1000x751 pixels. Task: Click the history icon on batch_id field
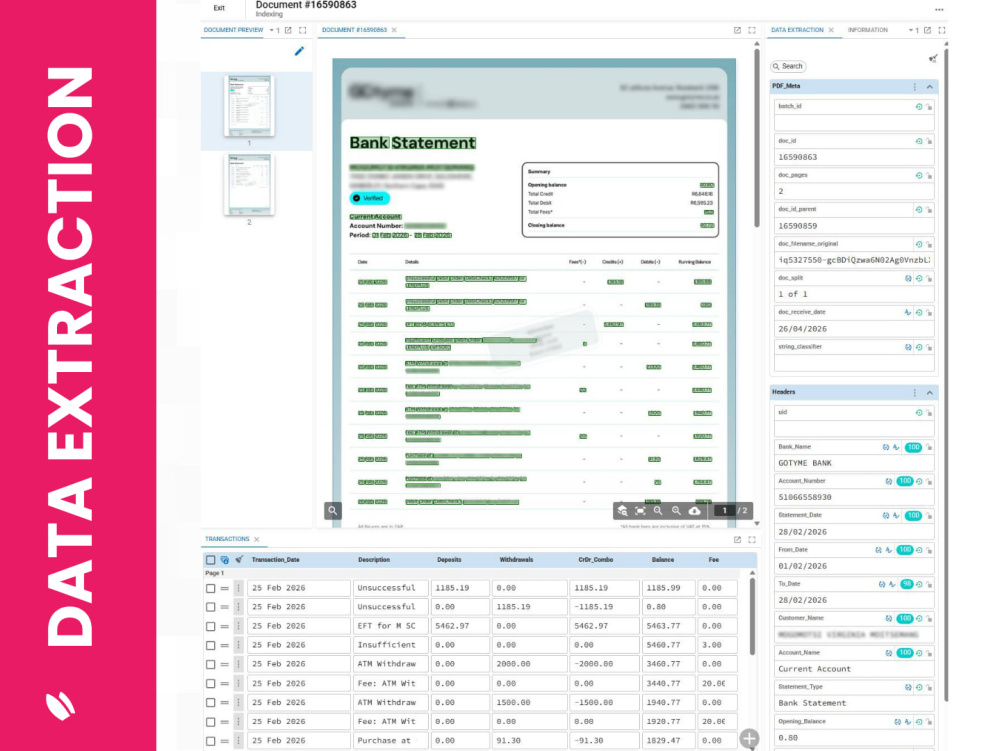click(919, 106)
